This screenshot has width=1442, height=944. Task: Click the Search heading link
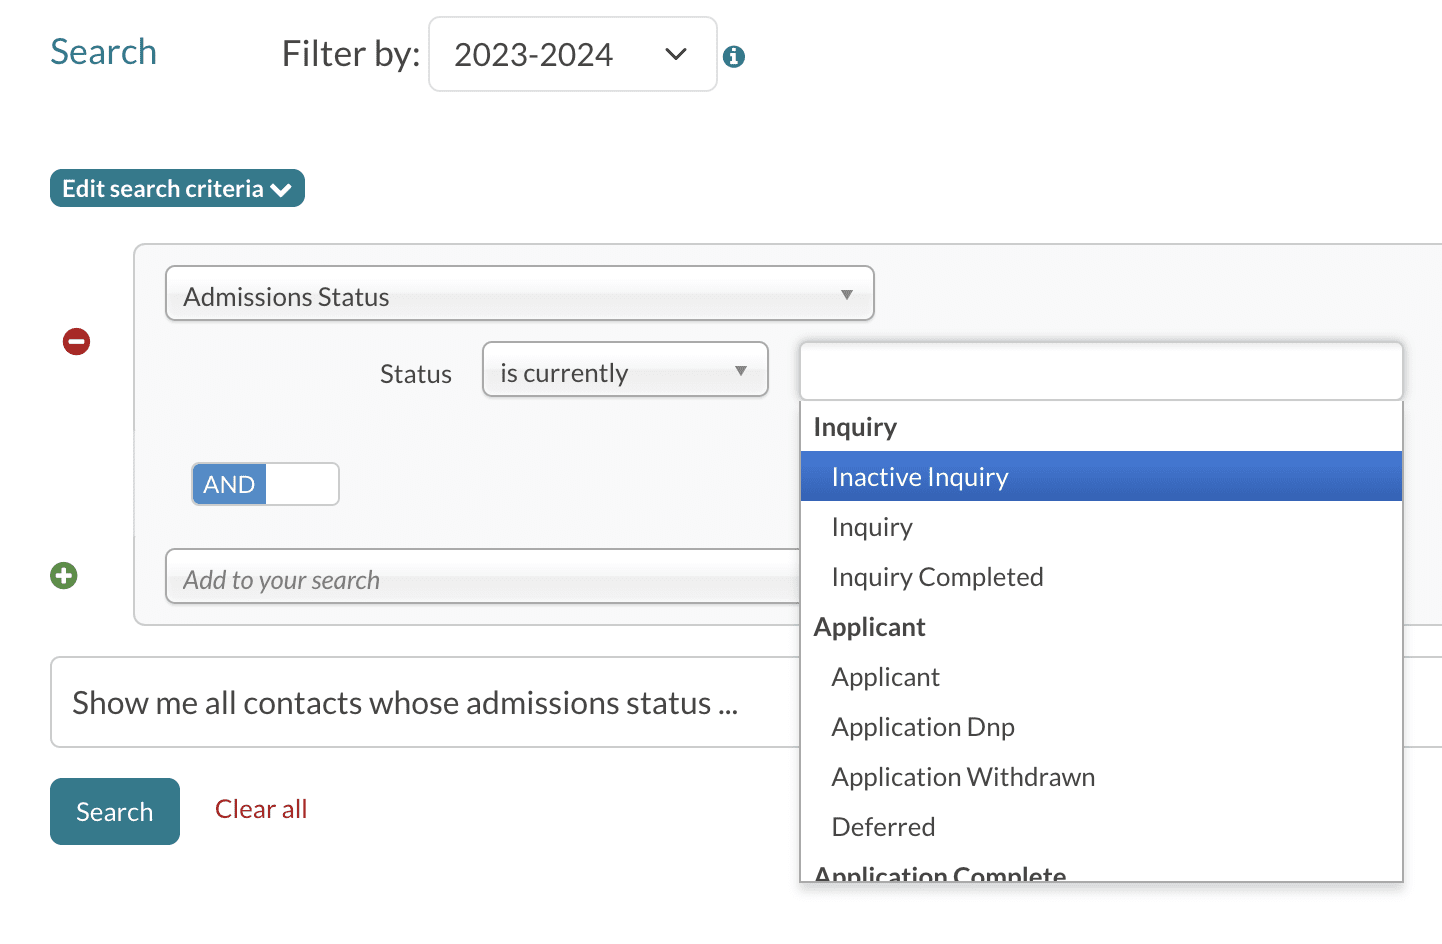[104, 52]
